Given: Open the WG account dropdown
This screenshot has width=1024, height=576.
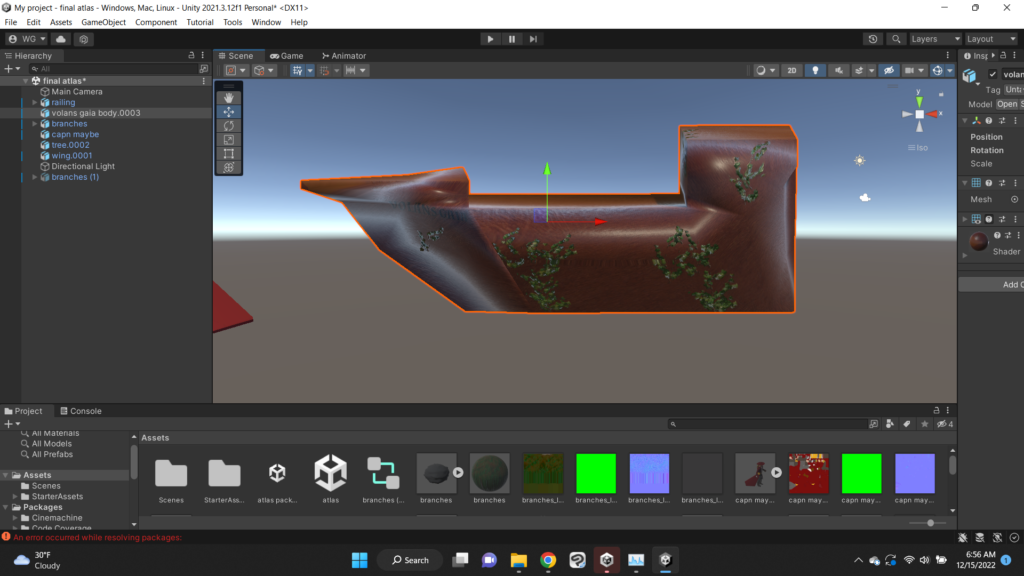Looking at the screenshot, I should 27,39.
